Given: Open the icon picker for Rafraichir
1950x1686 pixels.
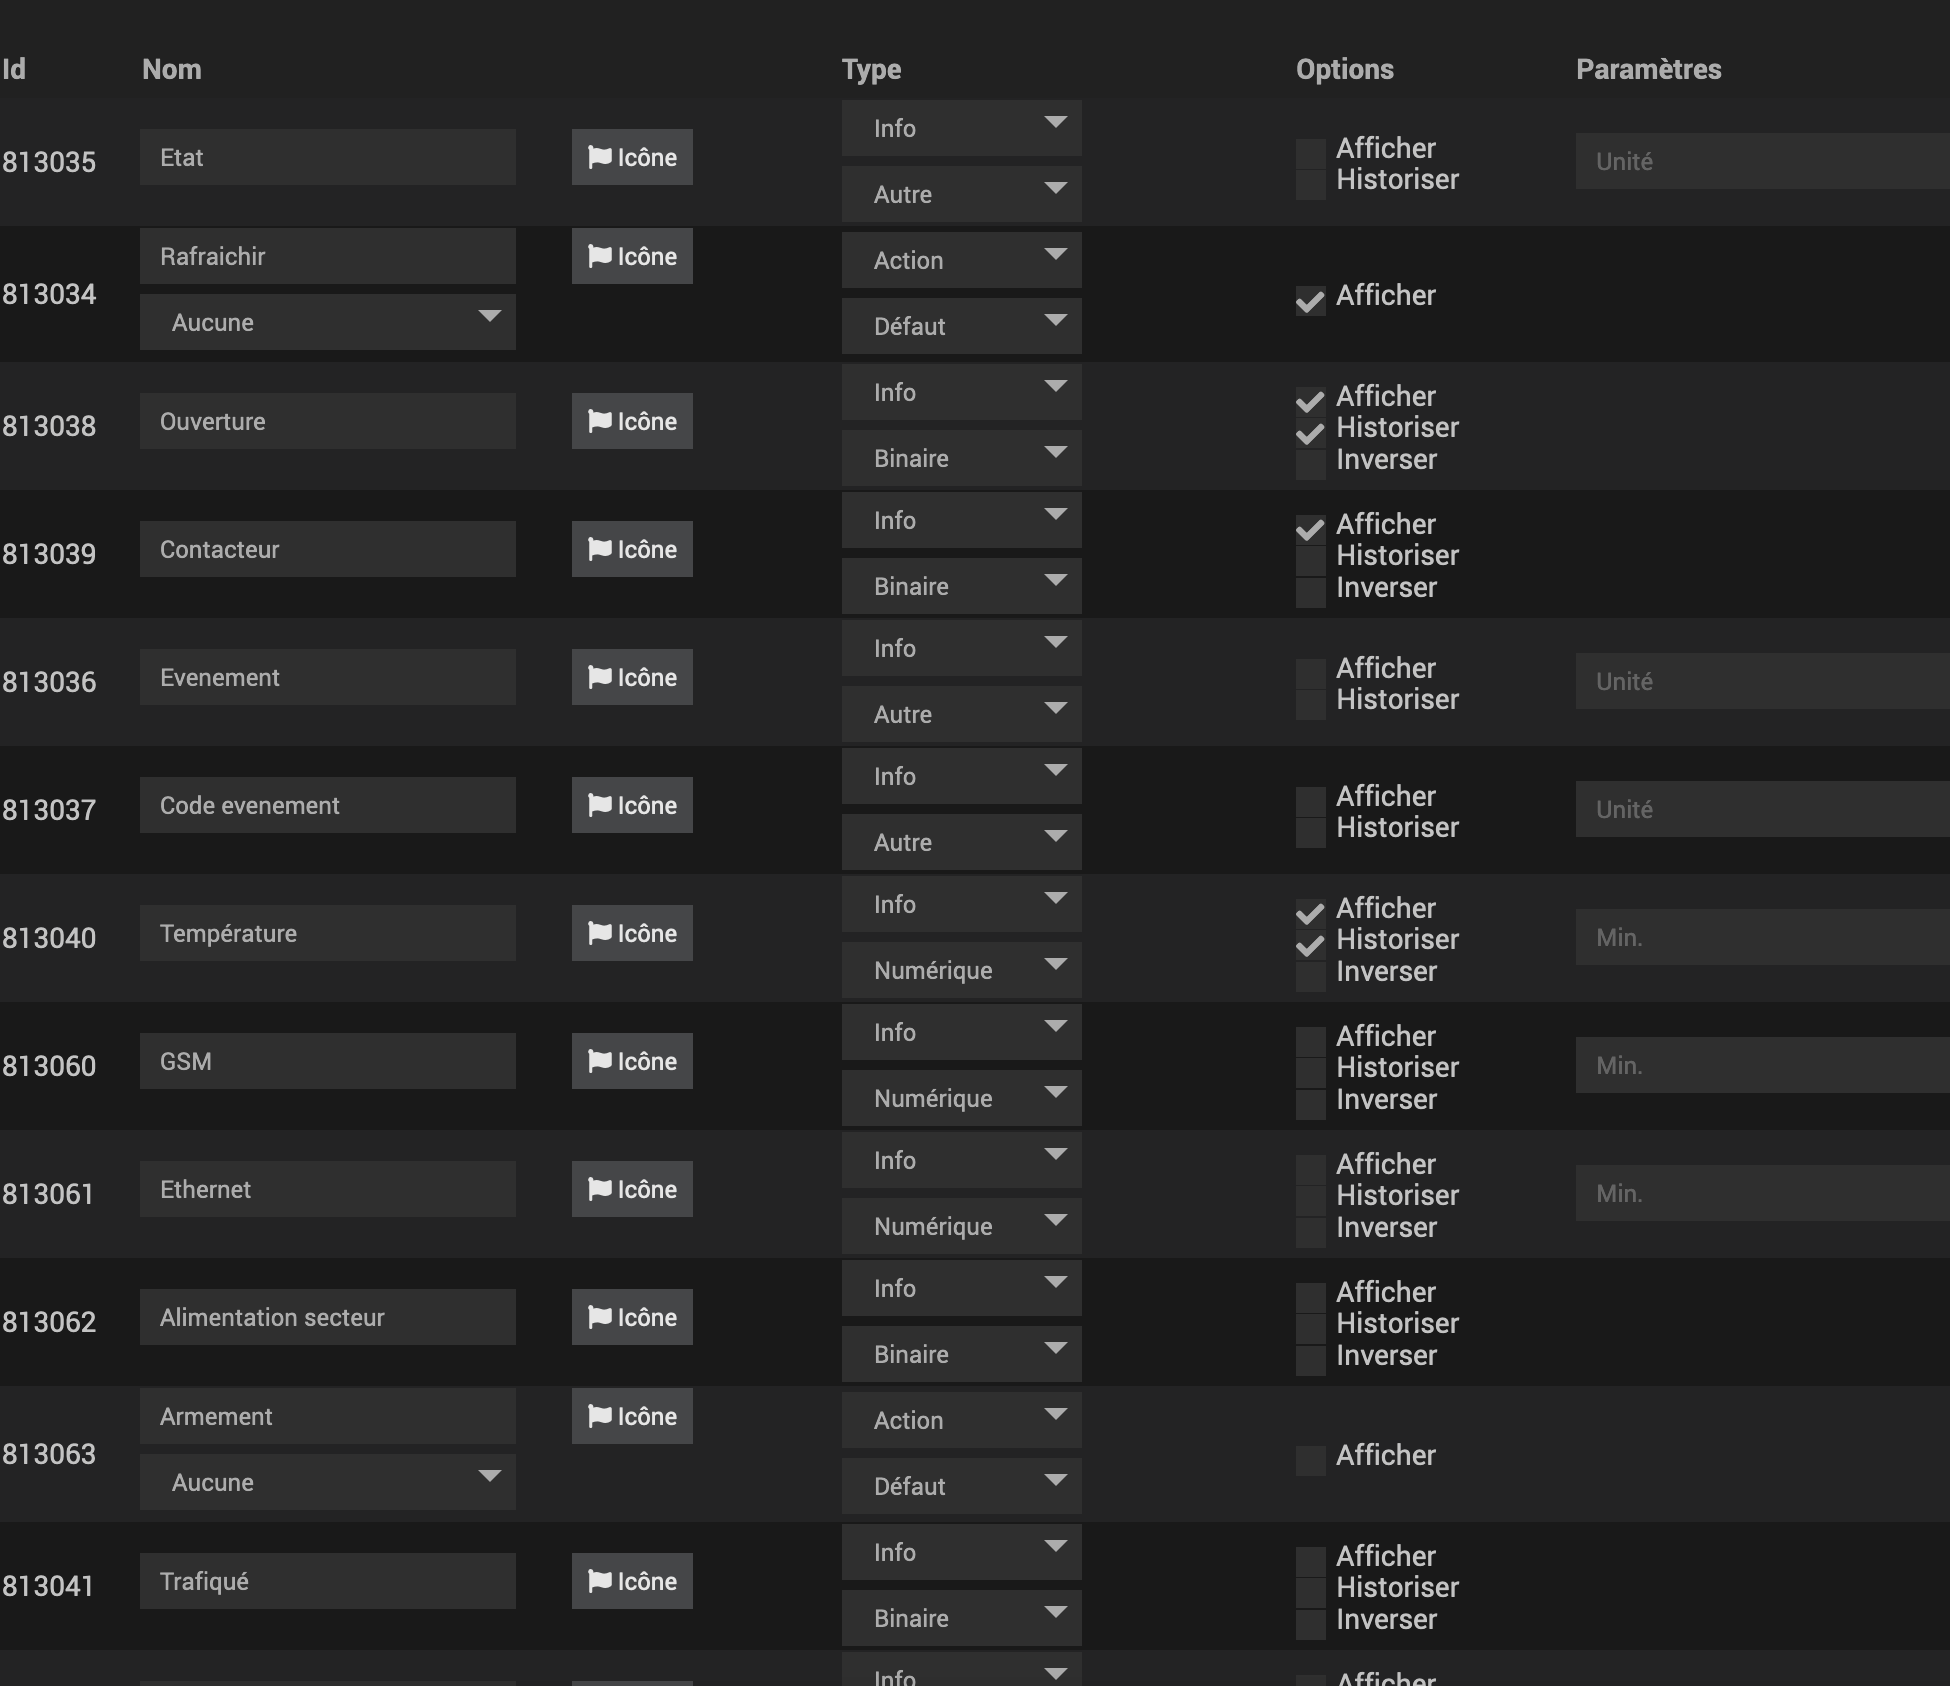Looking at the screenshot, I should 632,256.
